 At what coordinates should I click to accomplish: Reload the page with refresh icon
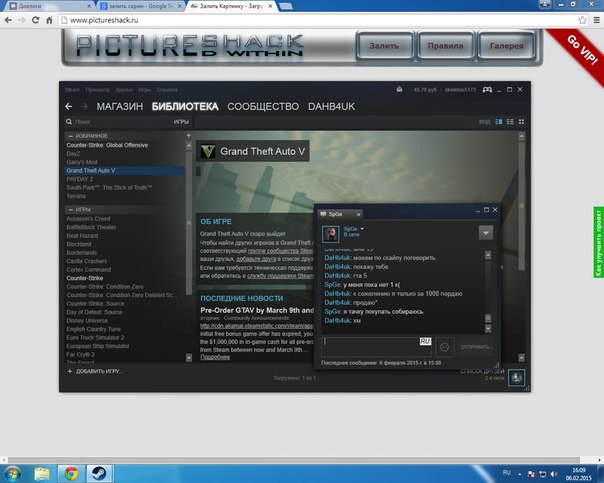(x=35, y=20)
